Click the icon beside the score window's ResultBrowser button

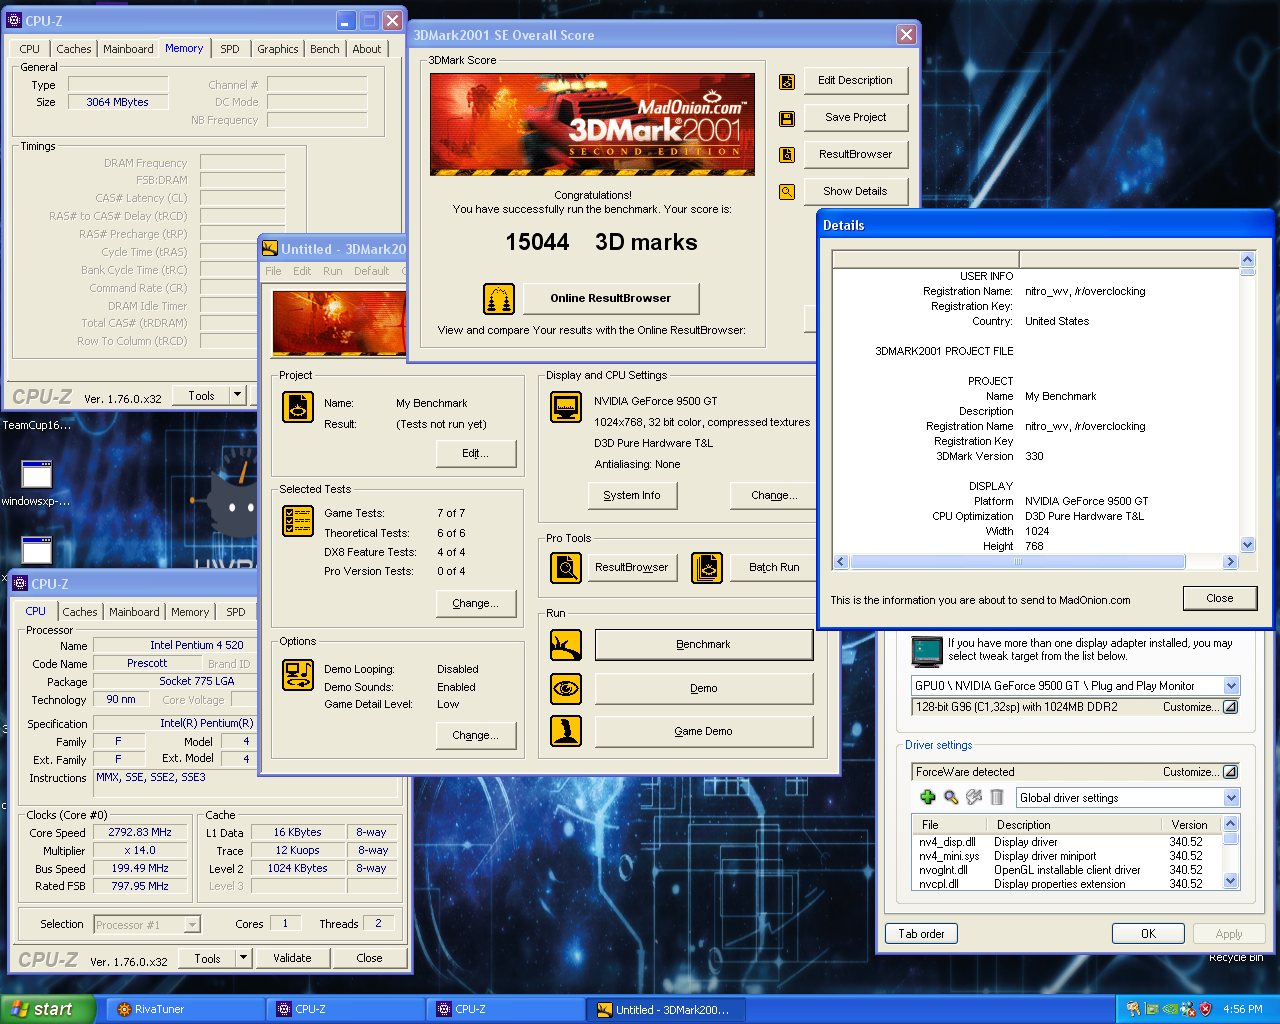[x=787, y=155]
